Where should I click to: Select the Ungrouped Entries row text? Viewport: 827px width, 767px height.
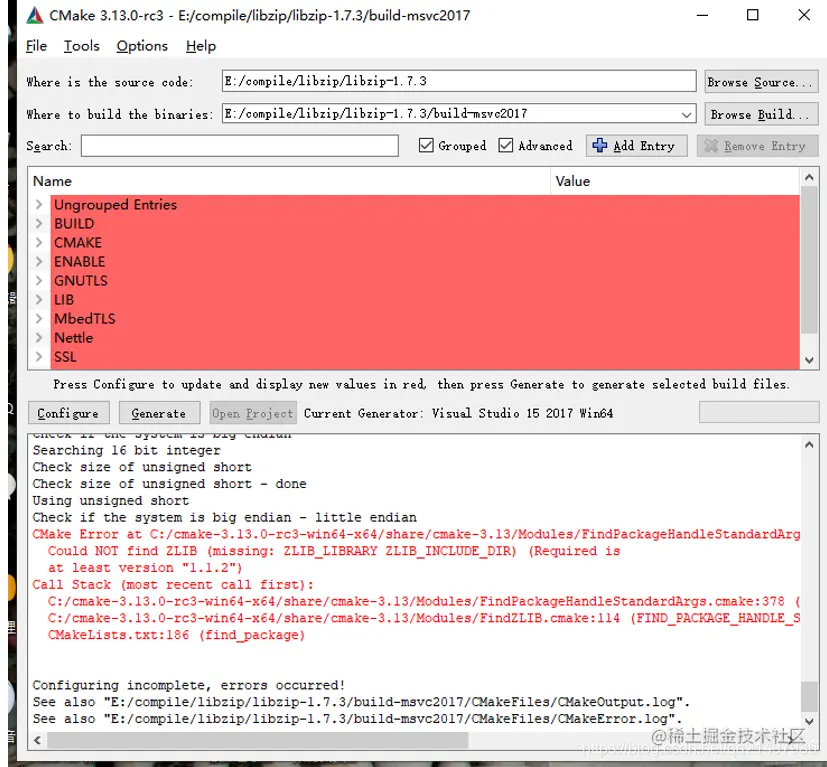pos(116,205)
